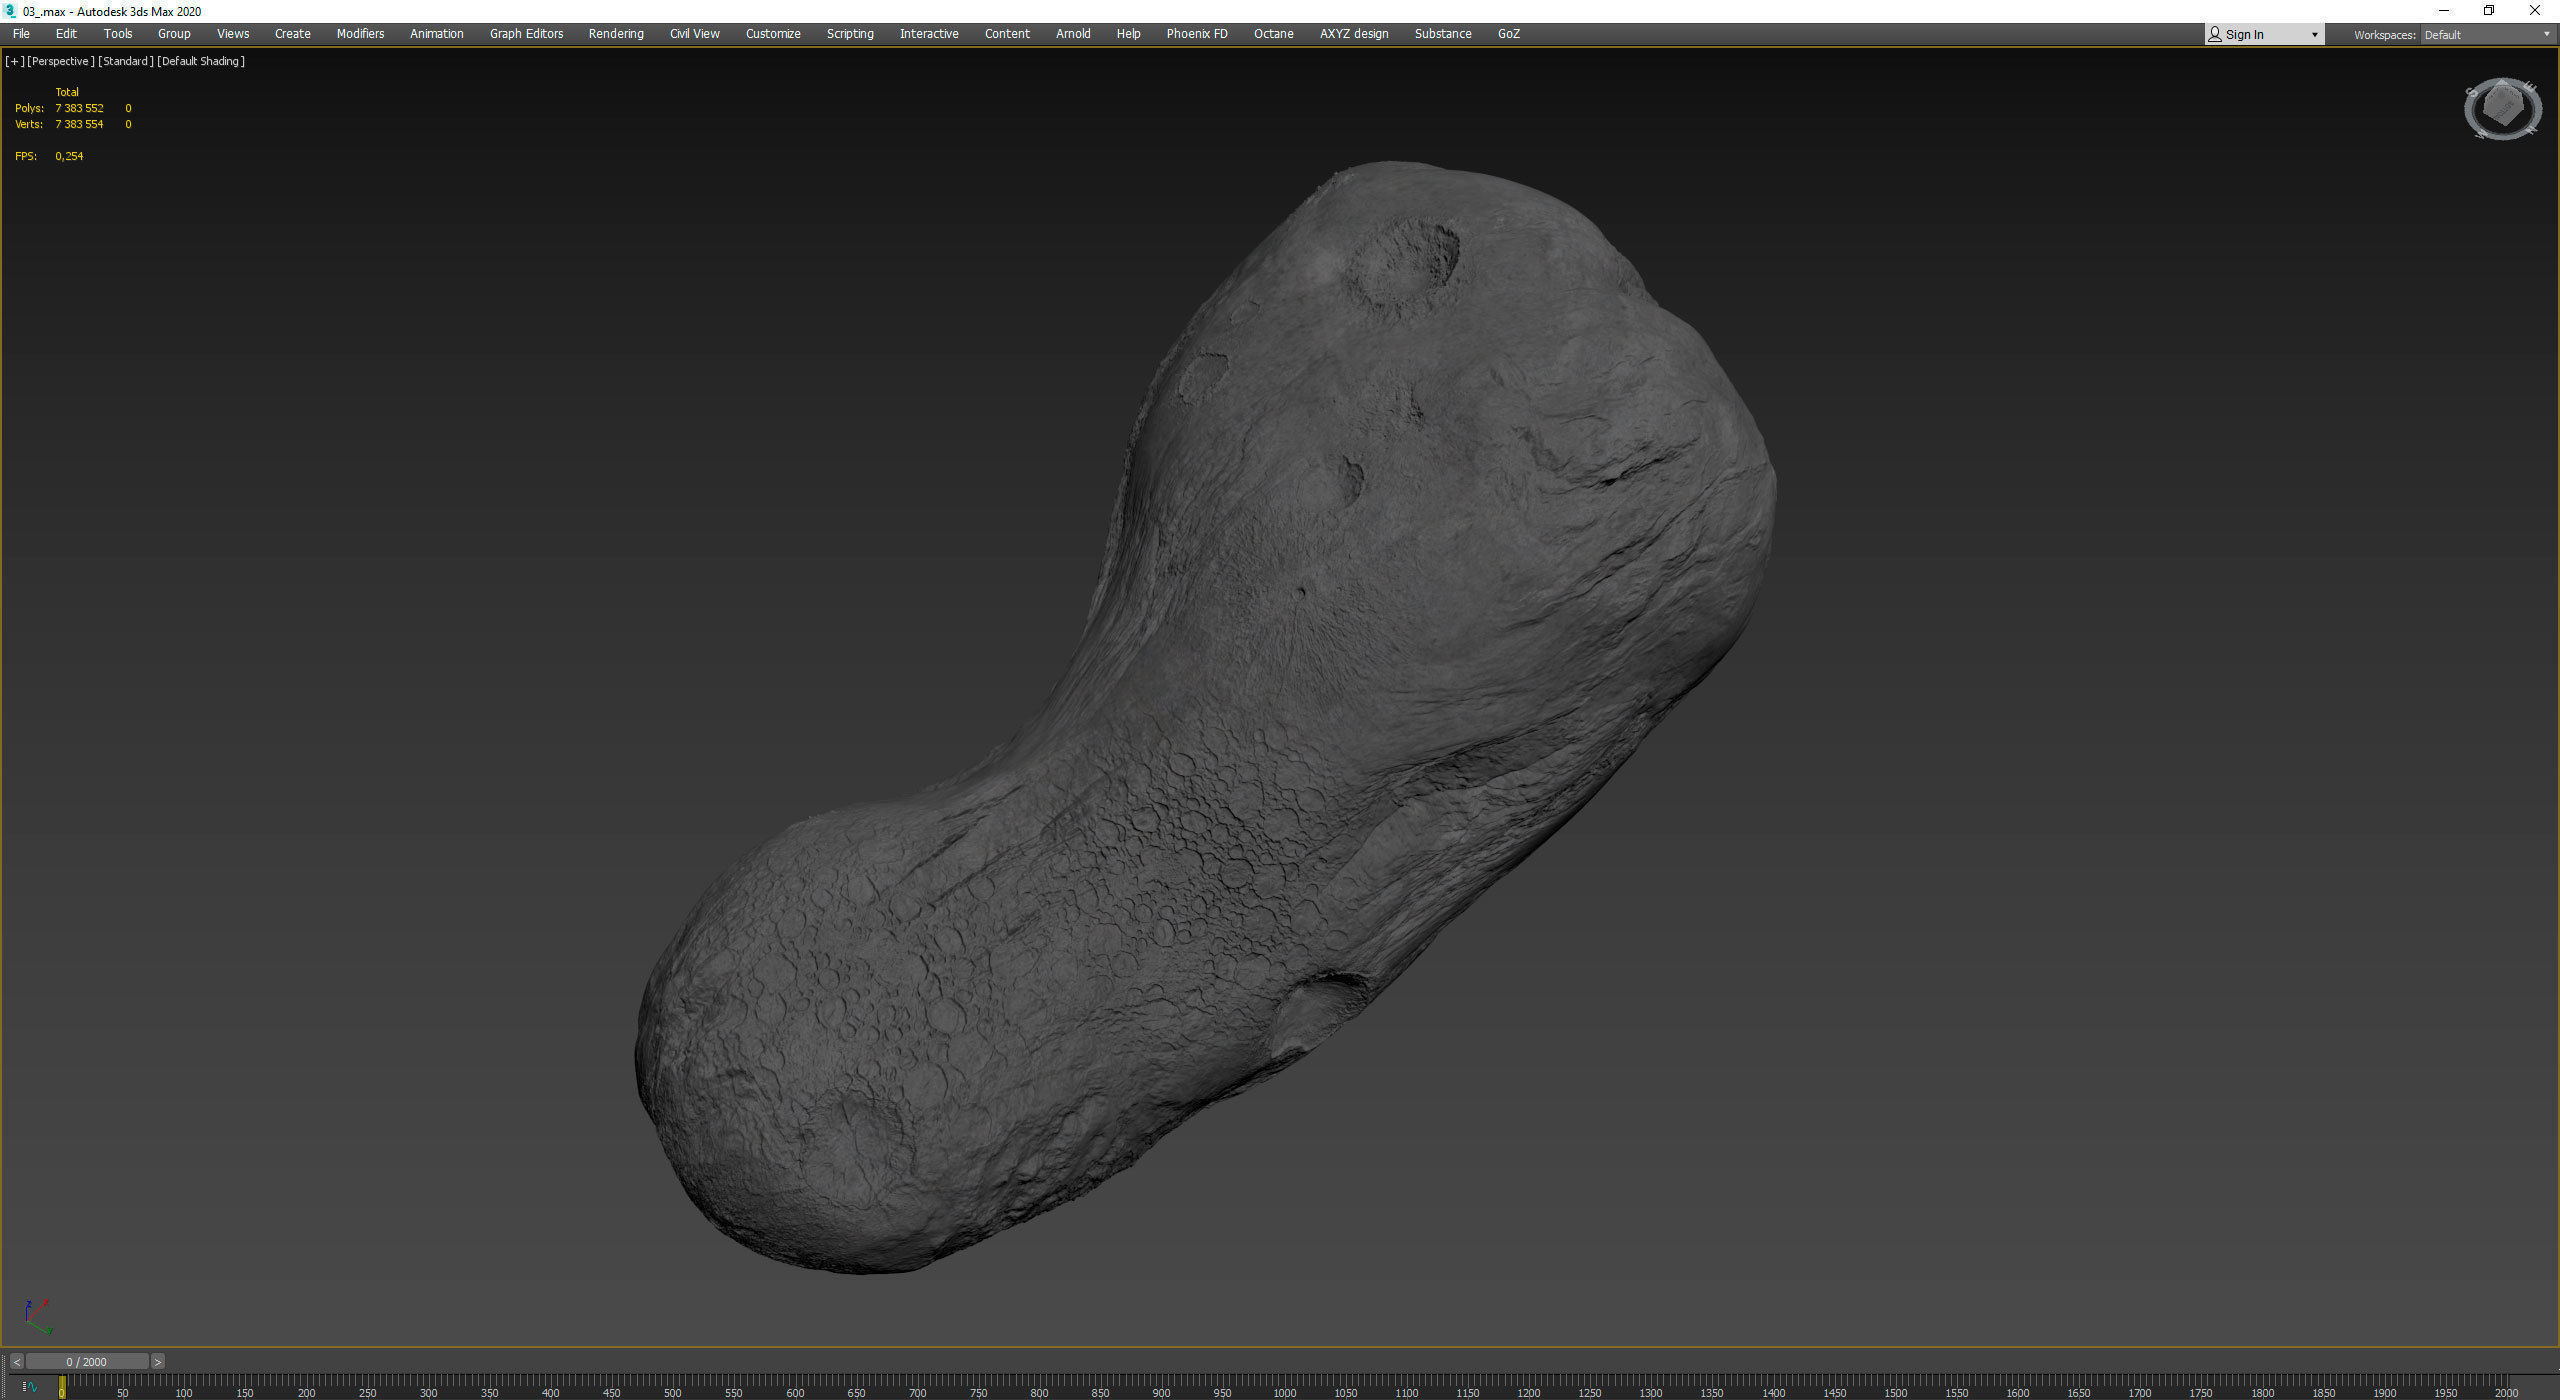
Task: Open the Interactive menu
Action: point(929,34)
